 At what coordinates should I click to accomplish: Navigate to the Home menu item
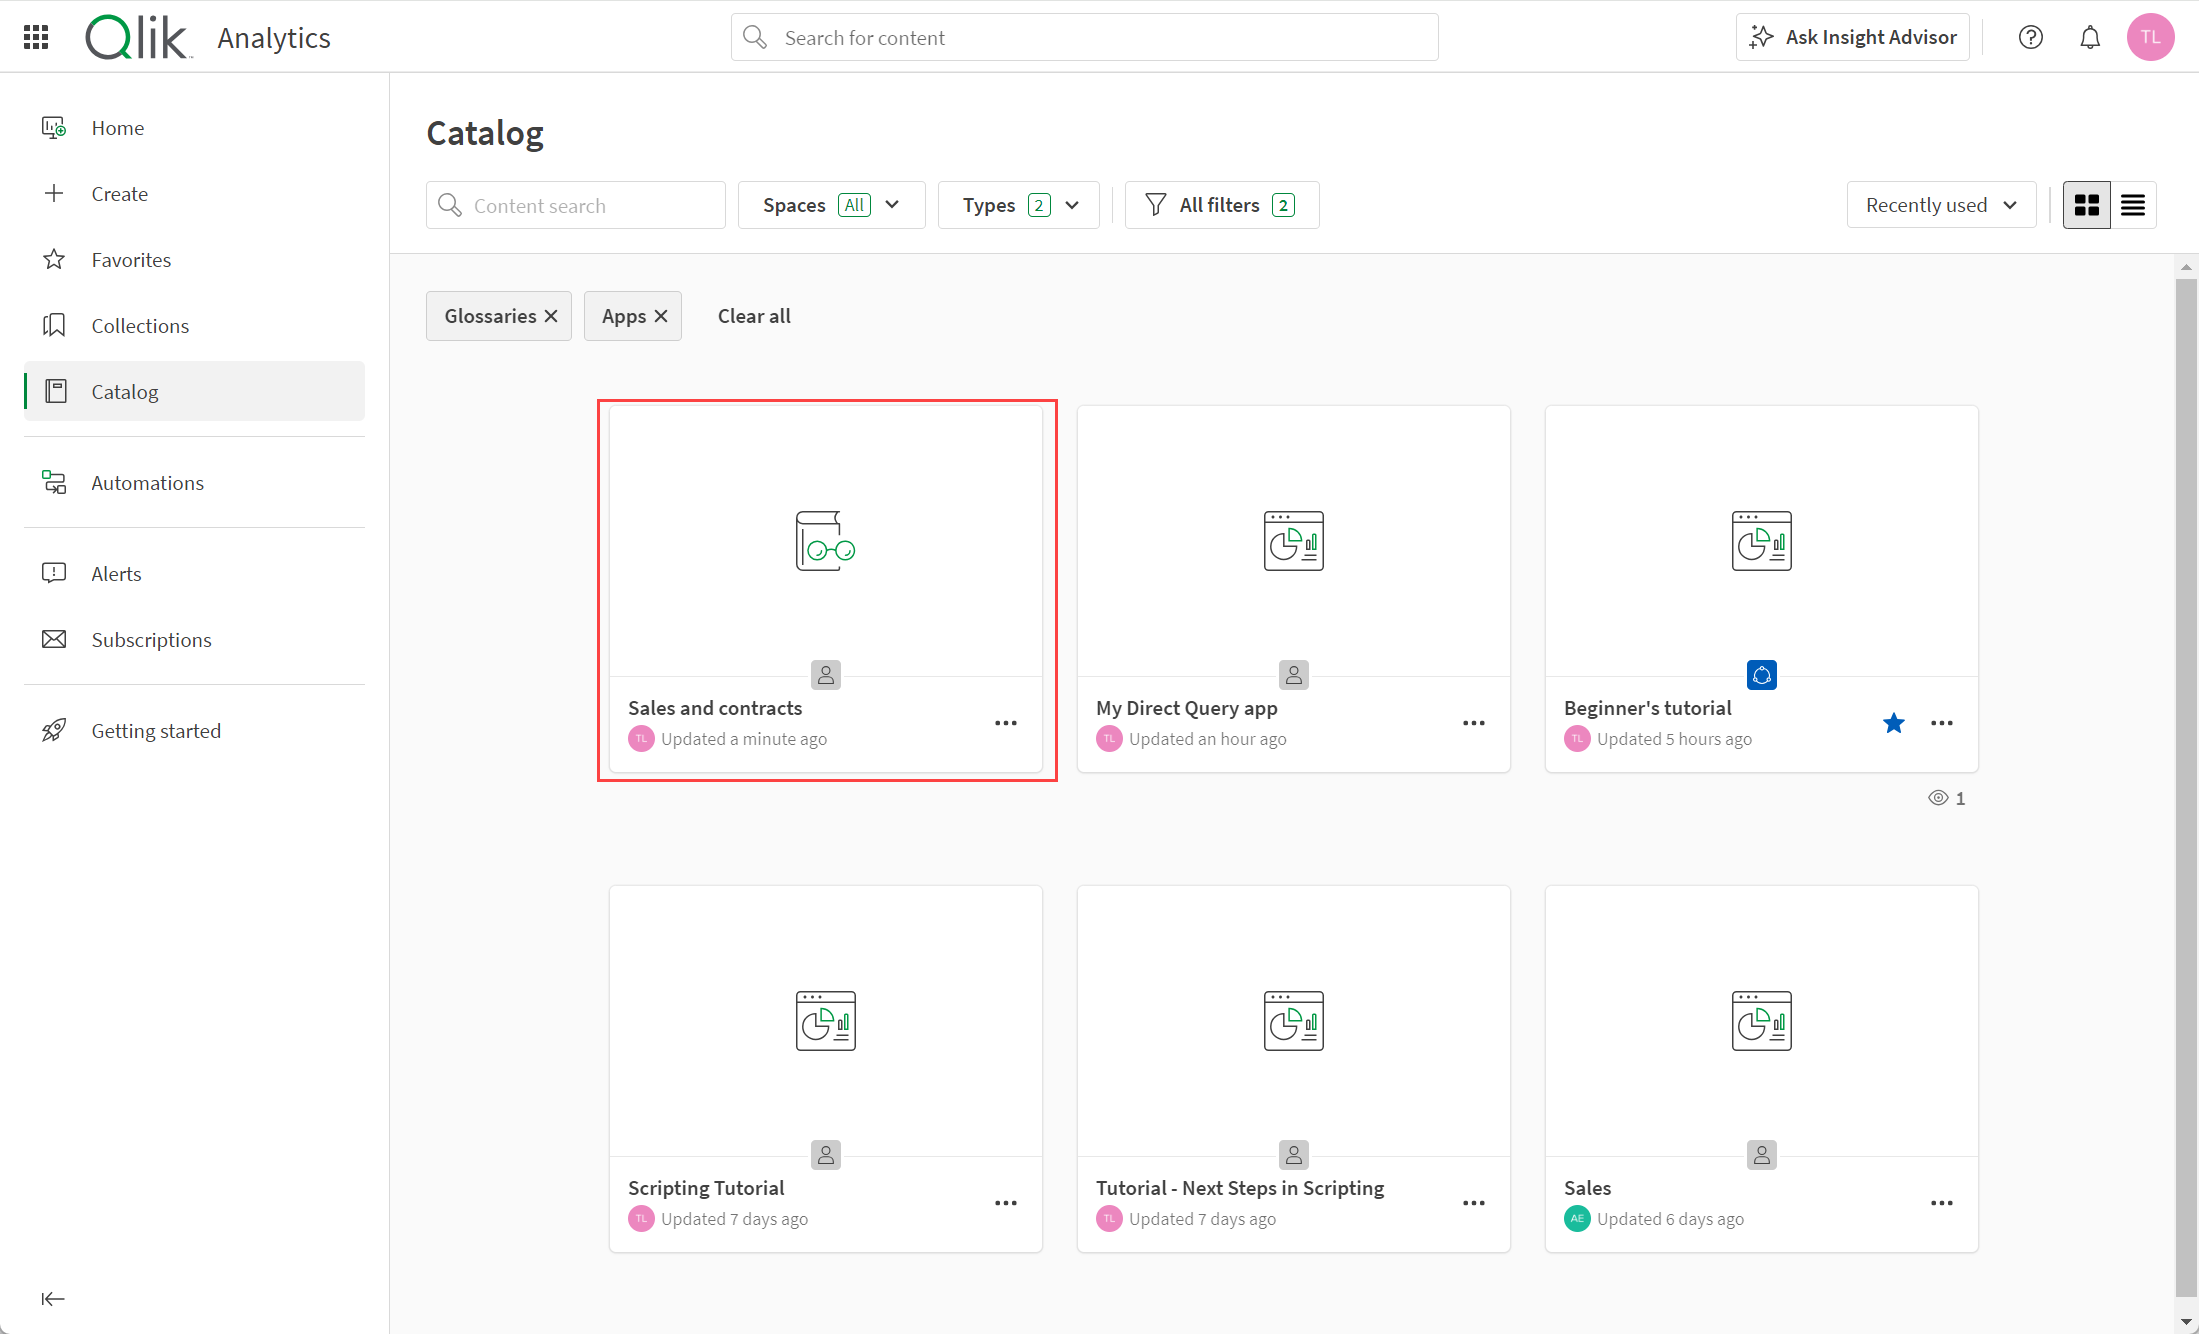point(116,127)
